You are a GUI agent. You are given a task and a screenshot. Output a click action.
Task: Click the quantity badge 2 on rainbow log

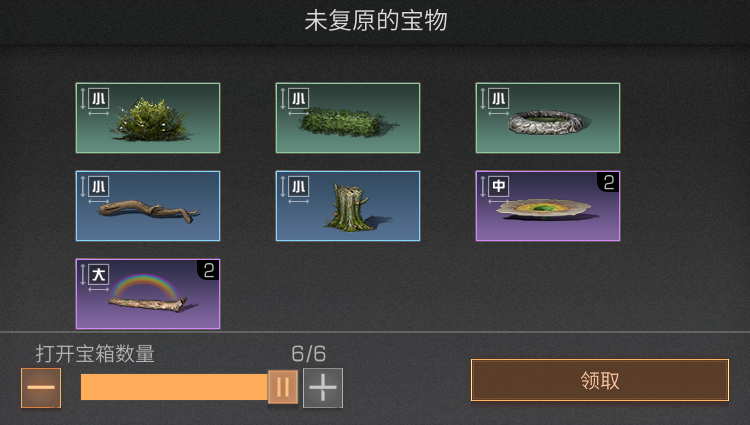tap(209, 270)
